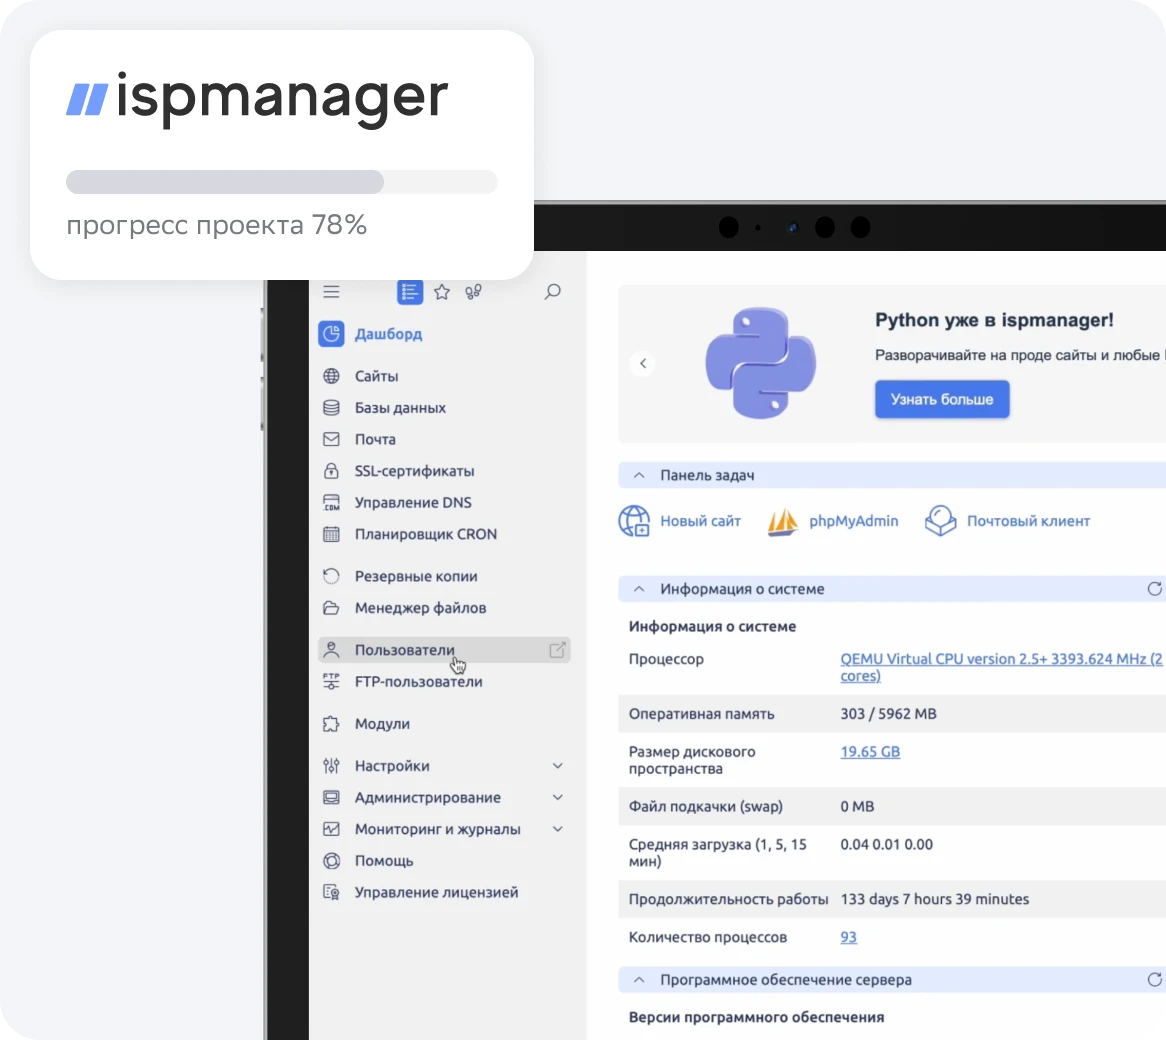Go to previous banner slide arrow
Viewport: 1166px width, 1040px height.
pos(643,364)
